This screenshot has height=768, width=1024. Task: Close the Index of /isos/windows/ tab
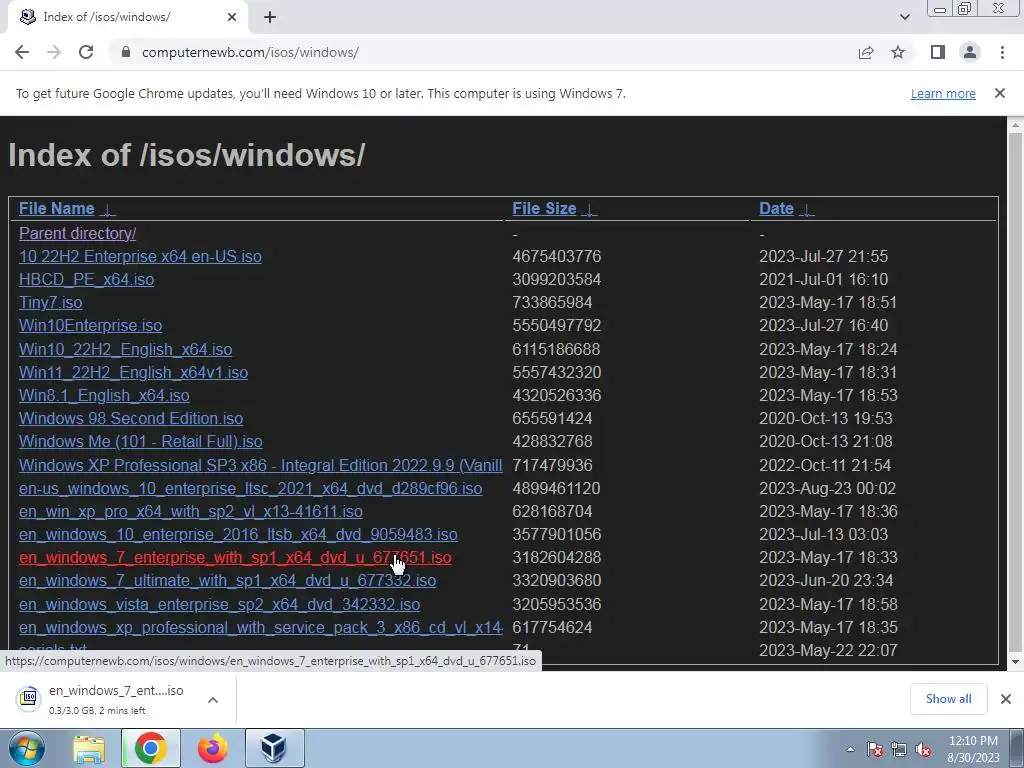(x=232, y=17)
